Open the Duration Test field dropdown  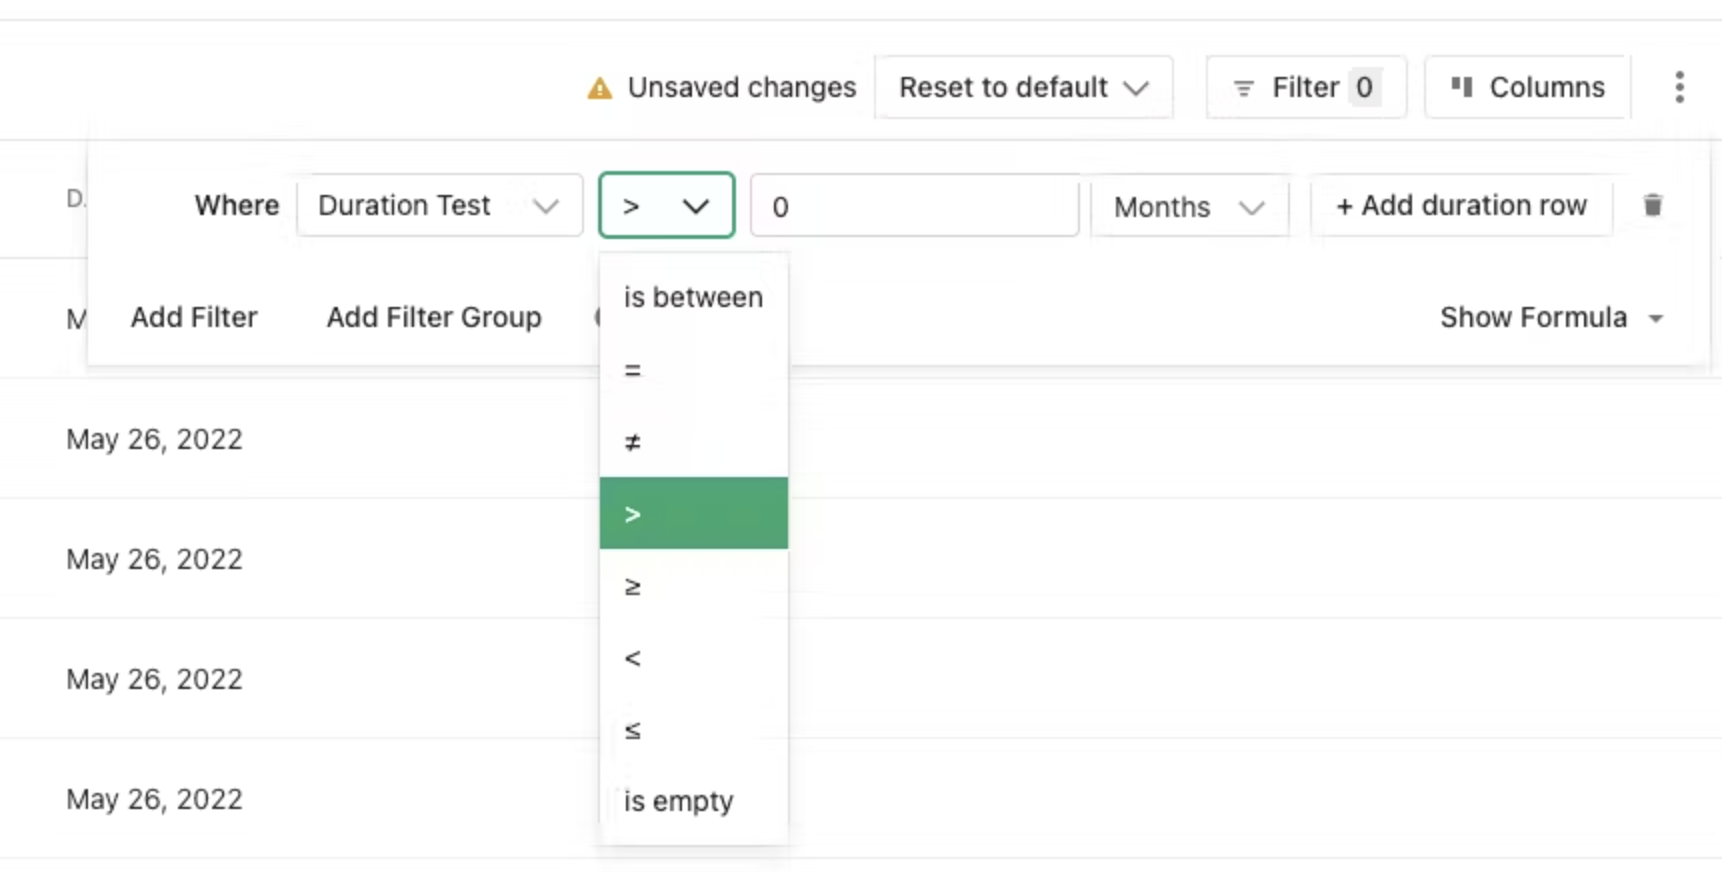[439, 205]
